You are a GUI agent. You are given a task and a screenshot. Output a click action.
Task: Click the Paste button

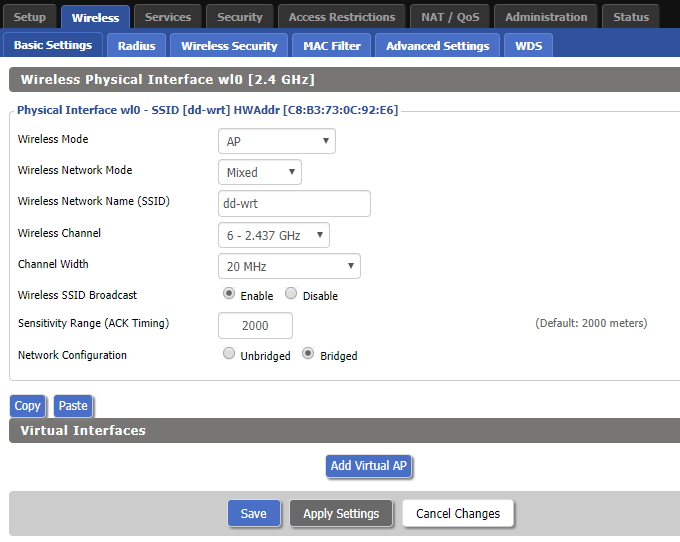[73, 406]
